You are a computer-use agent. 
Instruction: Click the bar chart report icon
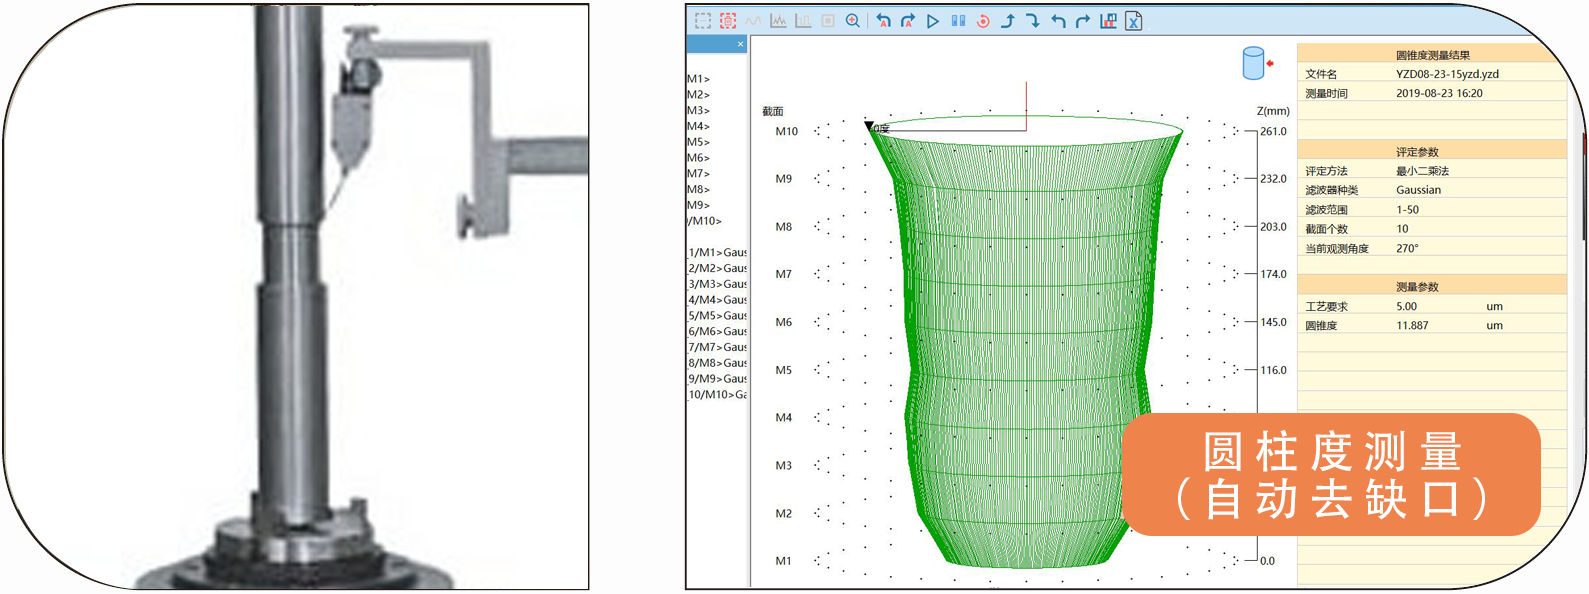click(1108, 21)
